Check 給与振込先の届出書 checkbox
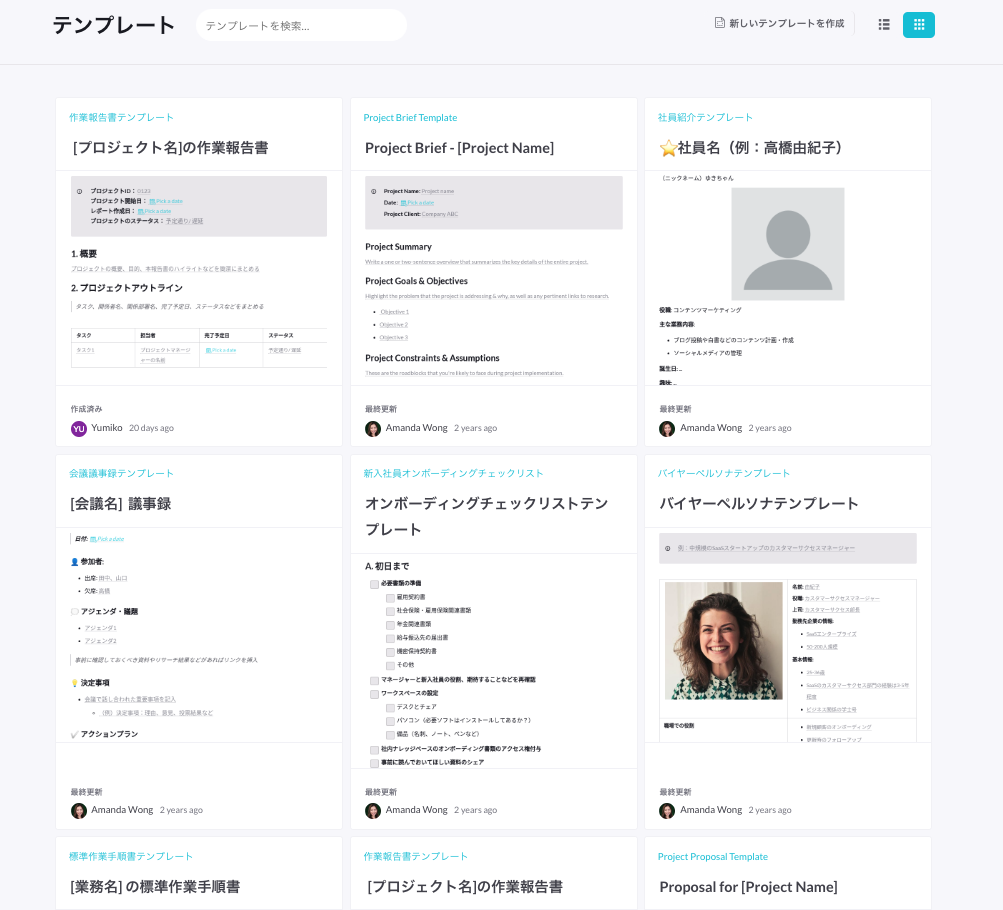The image size is (1003, 910). 390,638
